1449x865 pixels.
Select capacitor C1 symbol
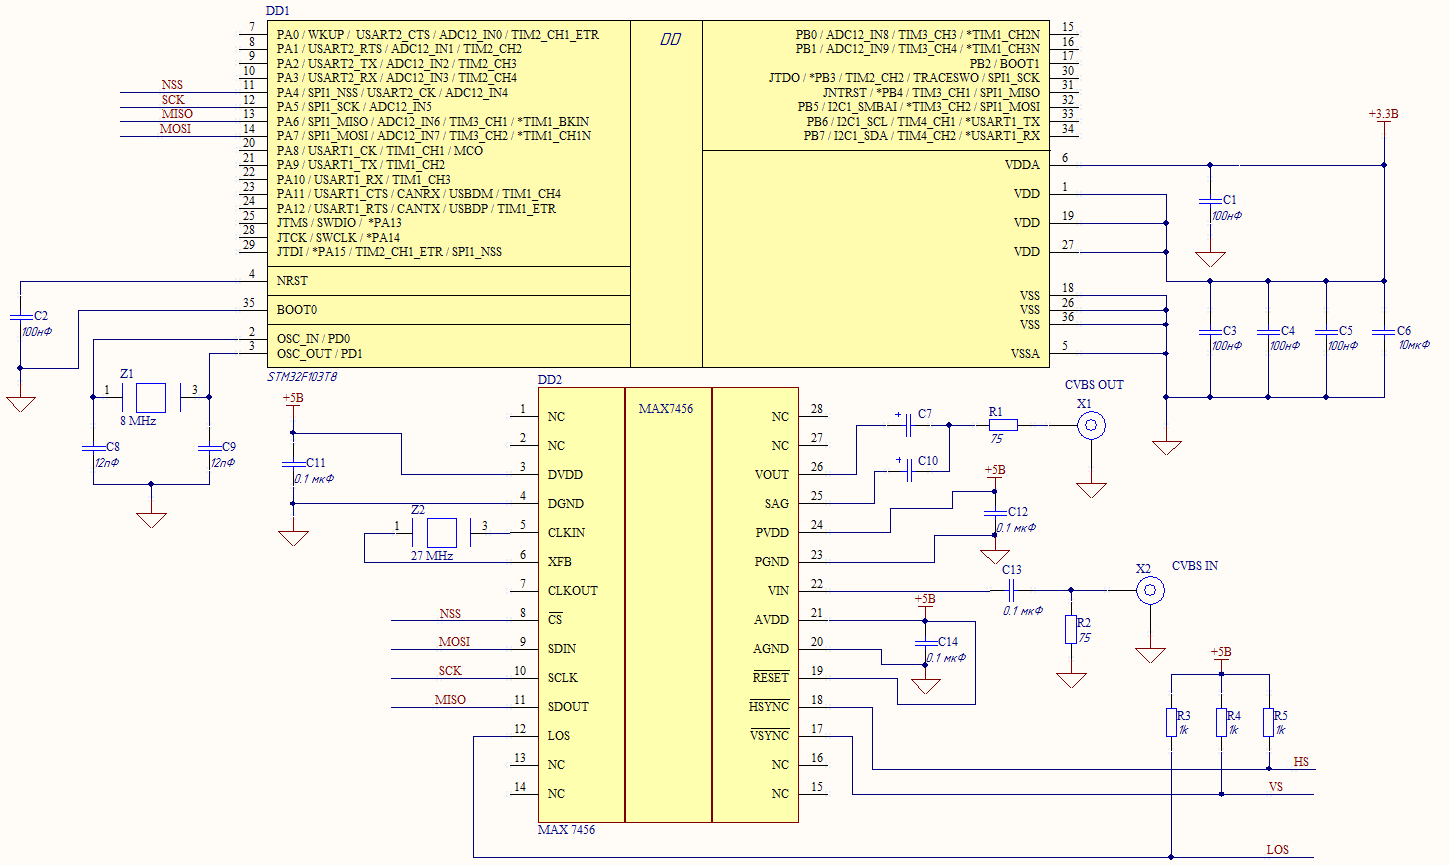point(1210,202)
